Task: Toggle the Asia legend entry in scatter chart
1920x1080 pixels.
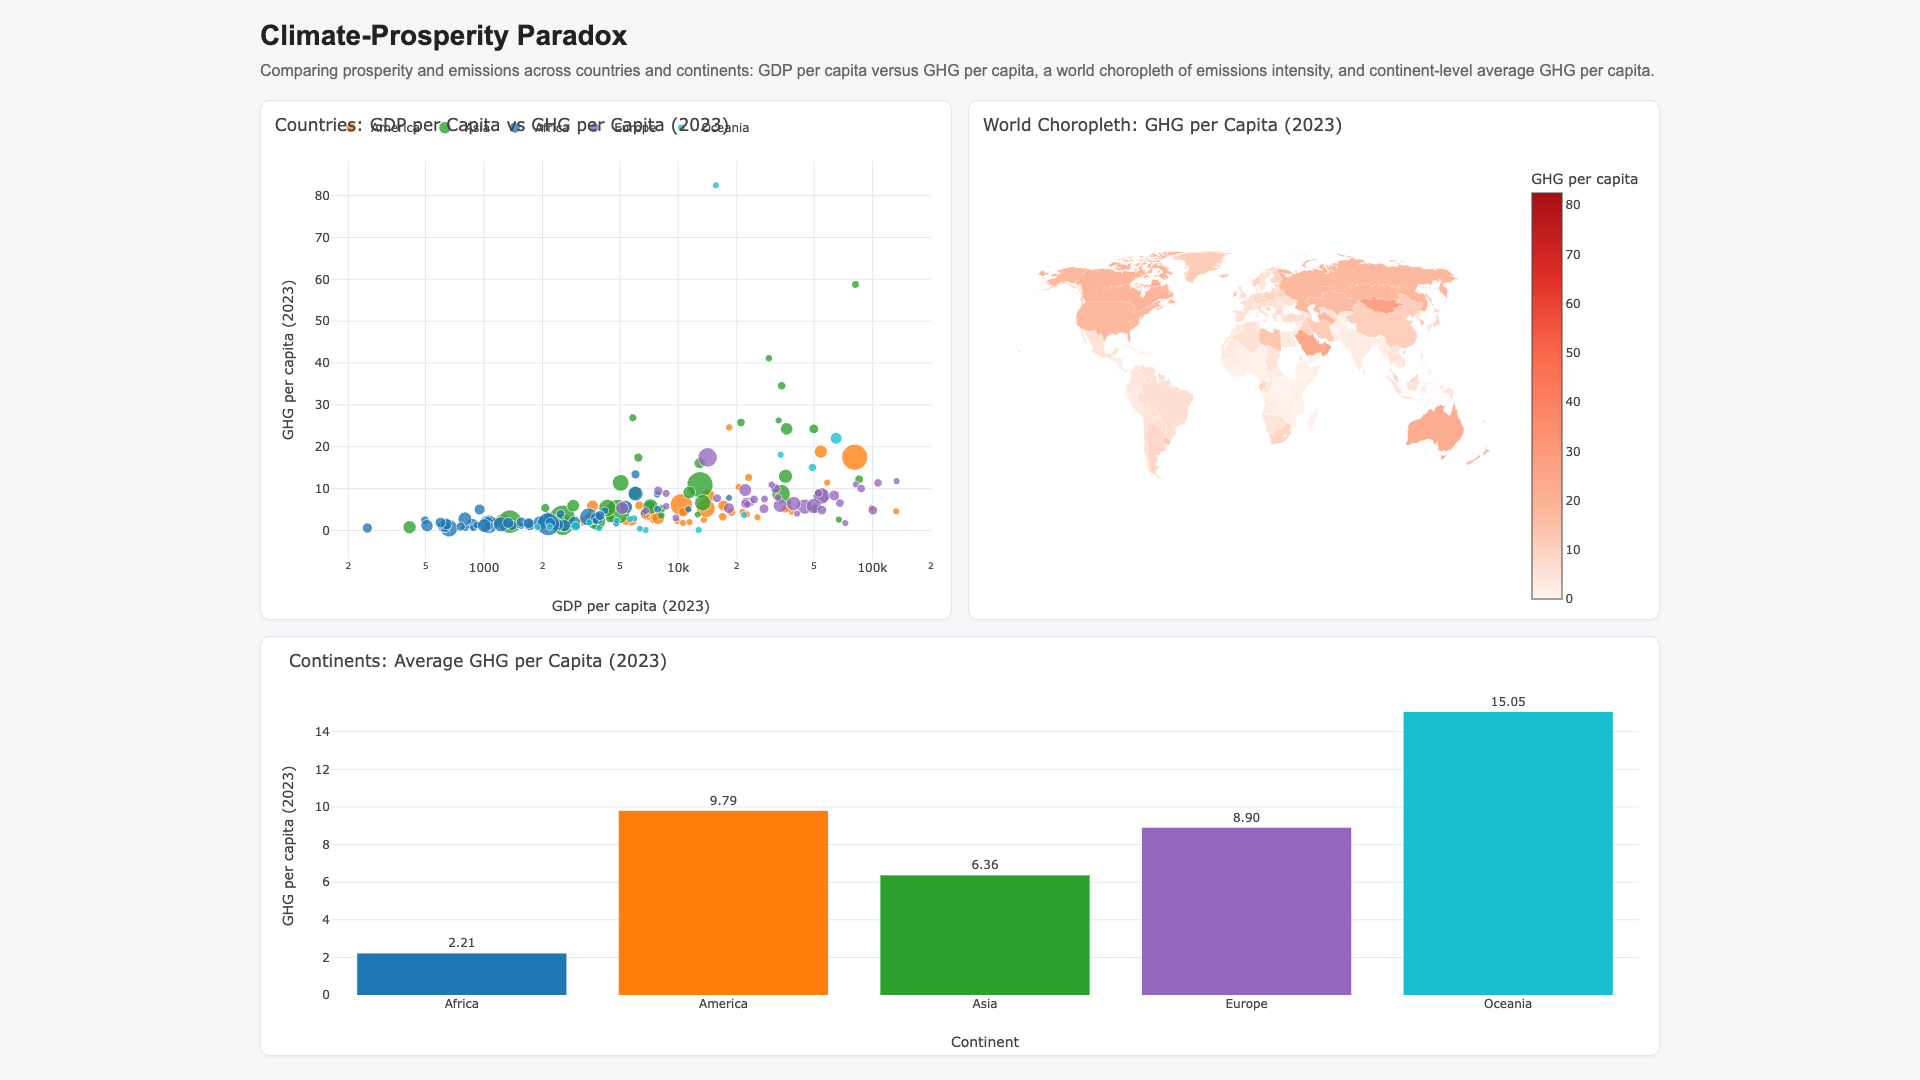Action: (467, 128)
